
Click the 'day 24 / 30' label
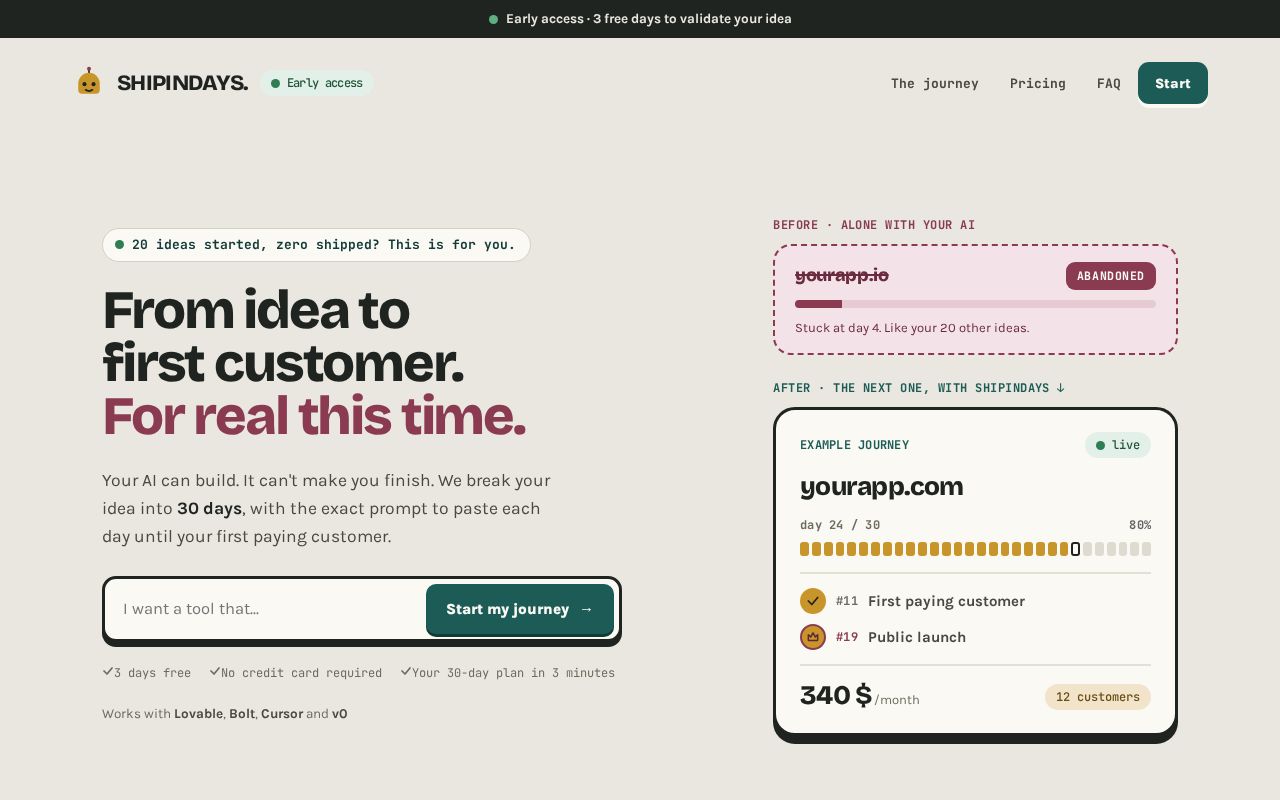pos(840,525)
